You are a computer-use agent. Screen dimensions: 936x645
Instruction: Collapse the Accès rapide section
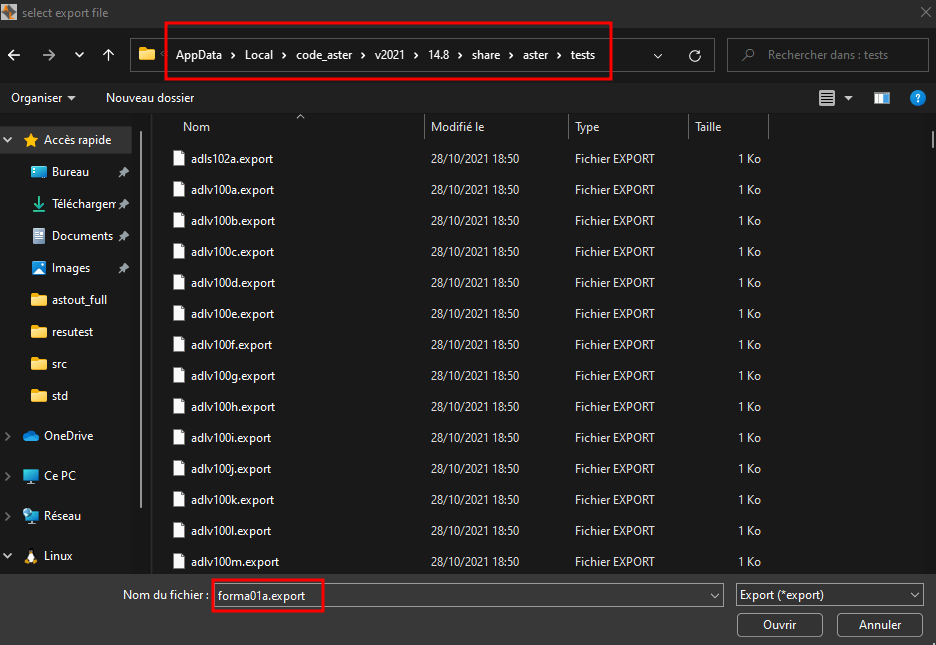click(x=9, y=140)
